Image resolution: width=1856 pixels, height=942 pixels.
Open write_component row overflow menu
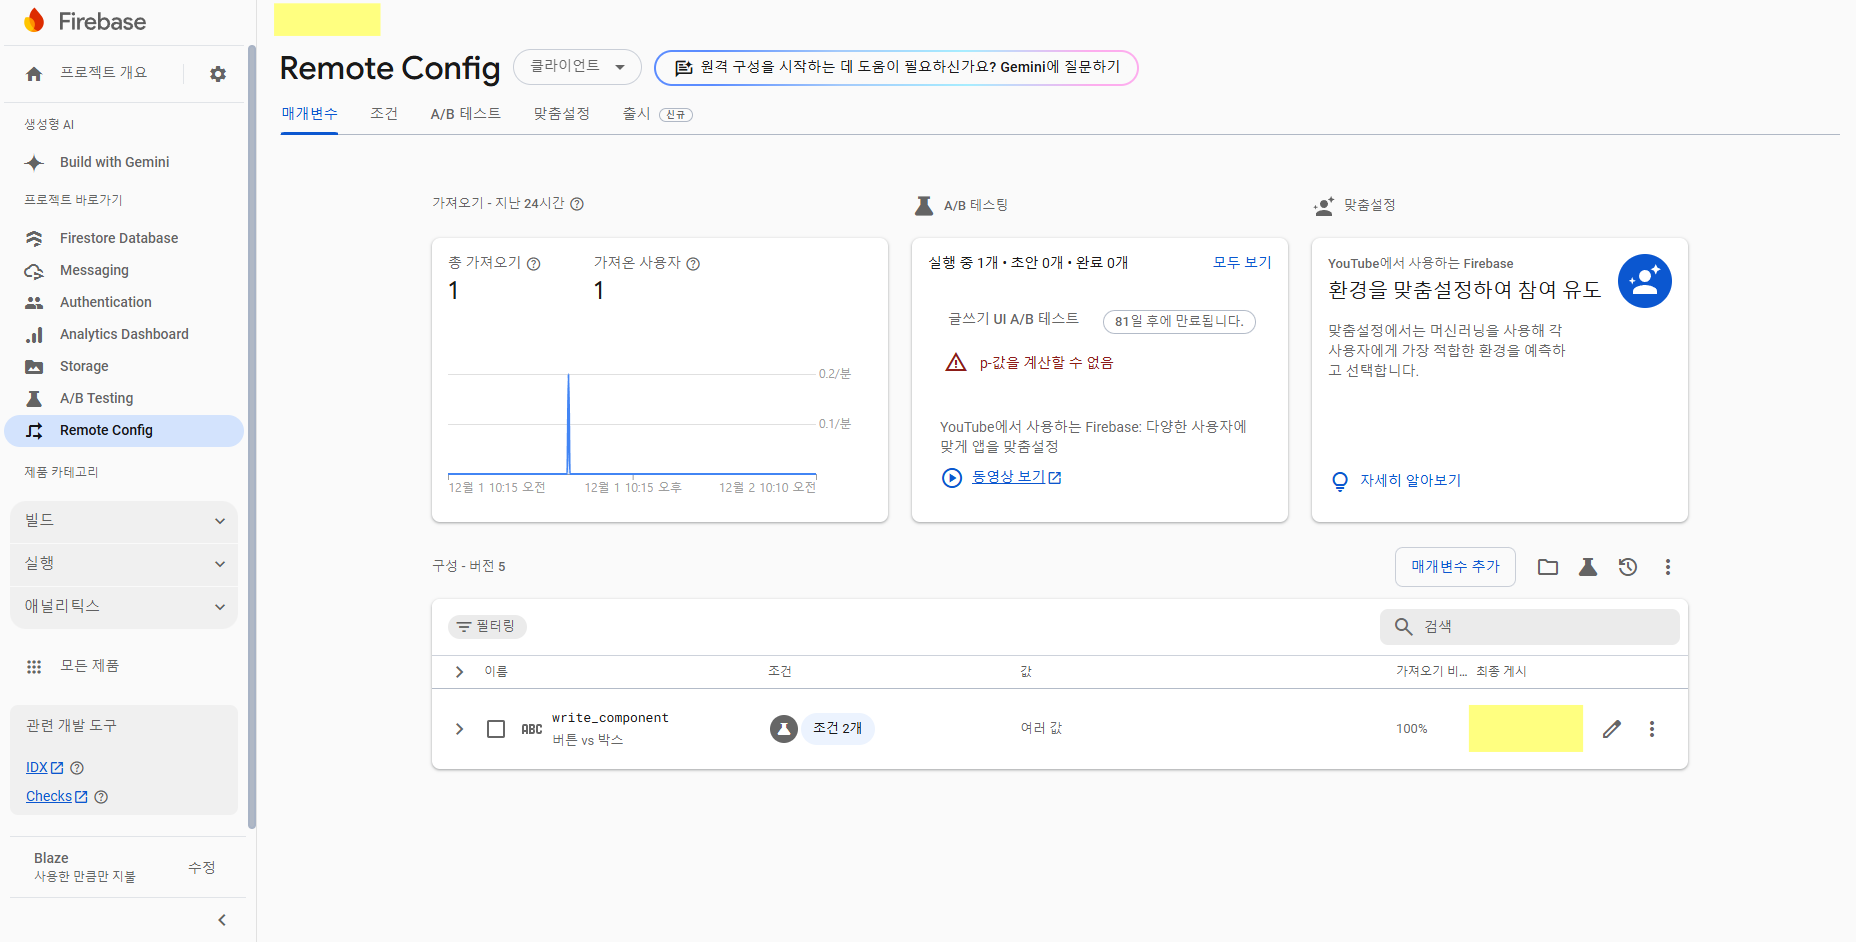(1652, 729)
